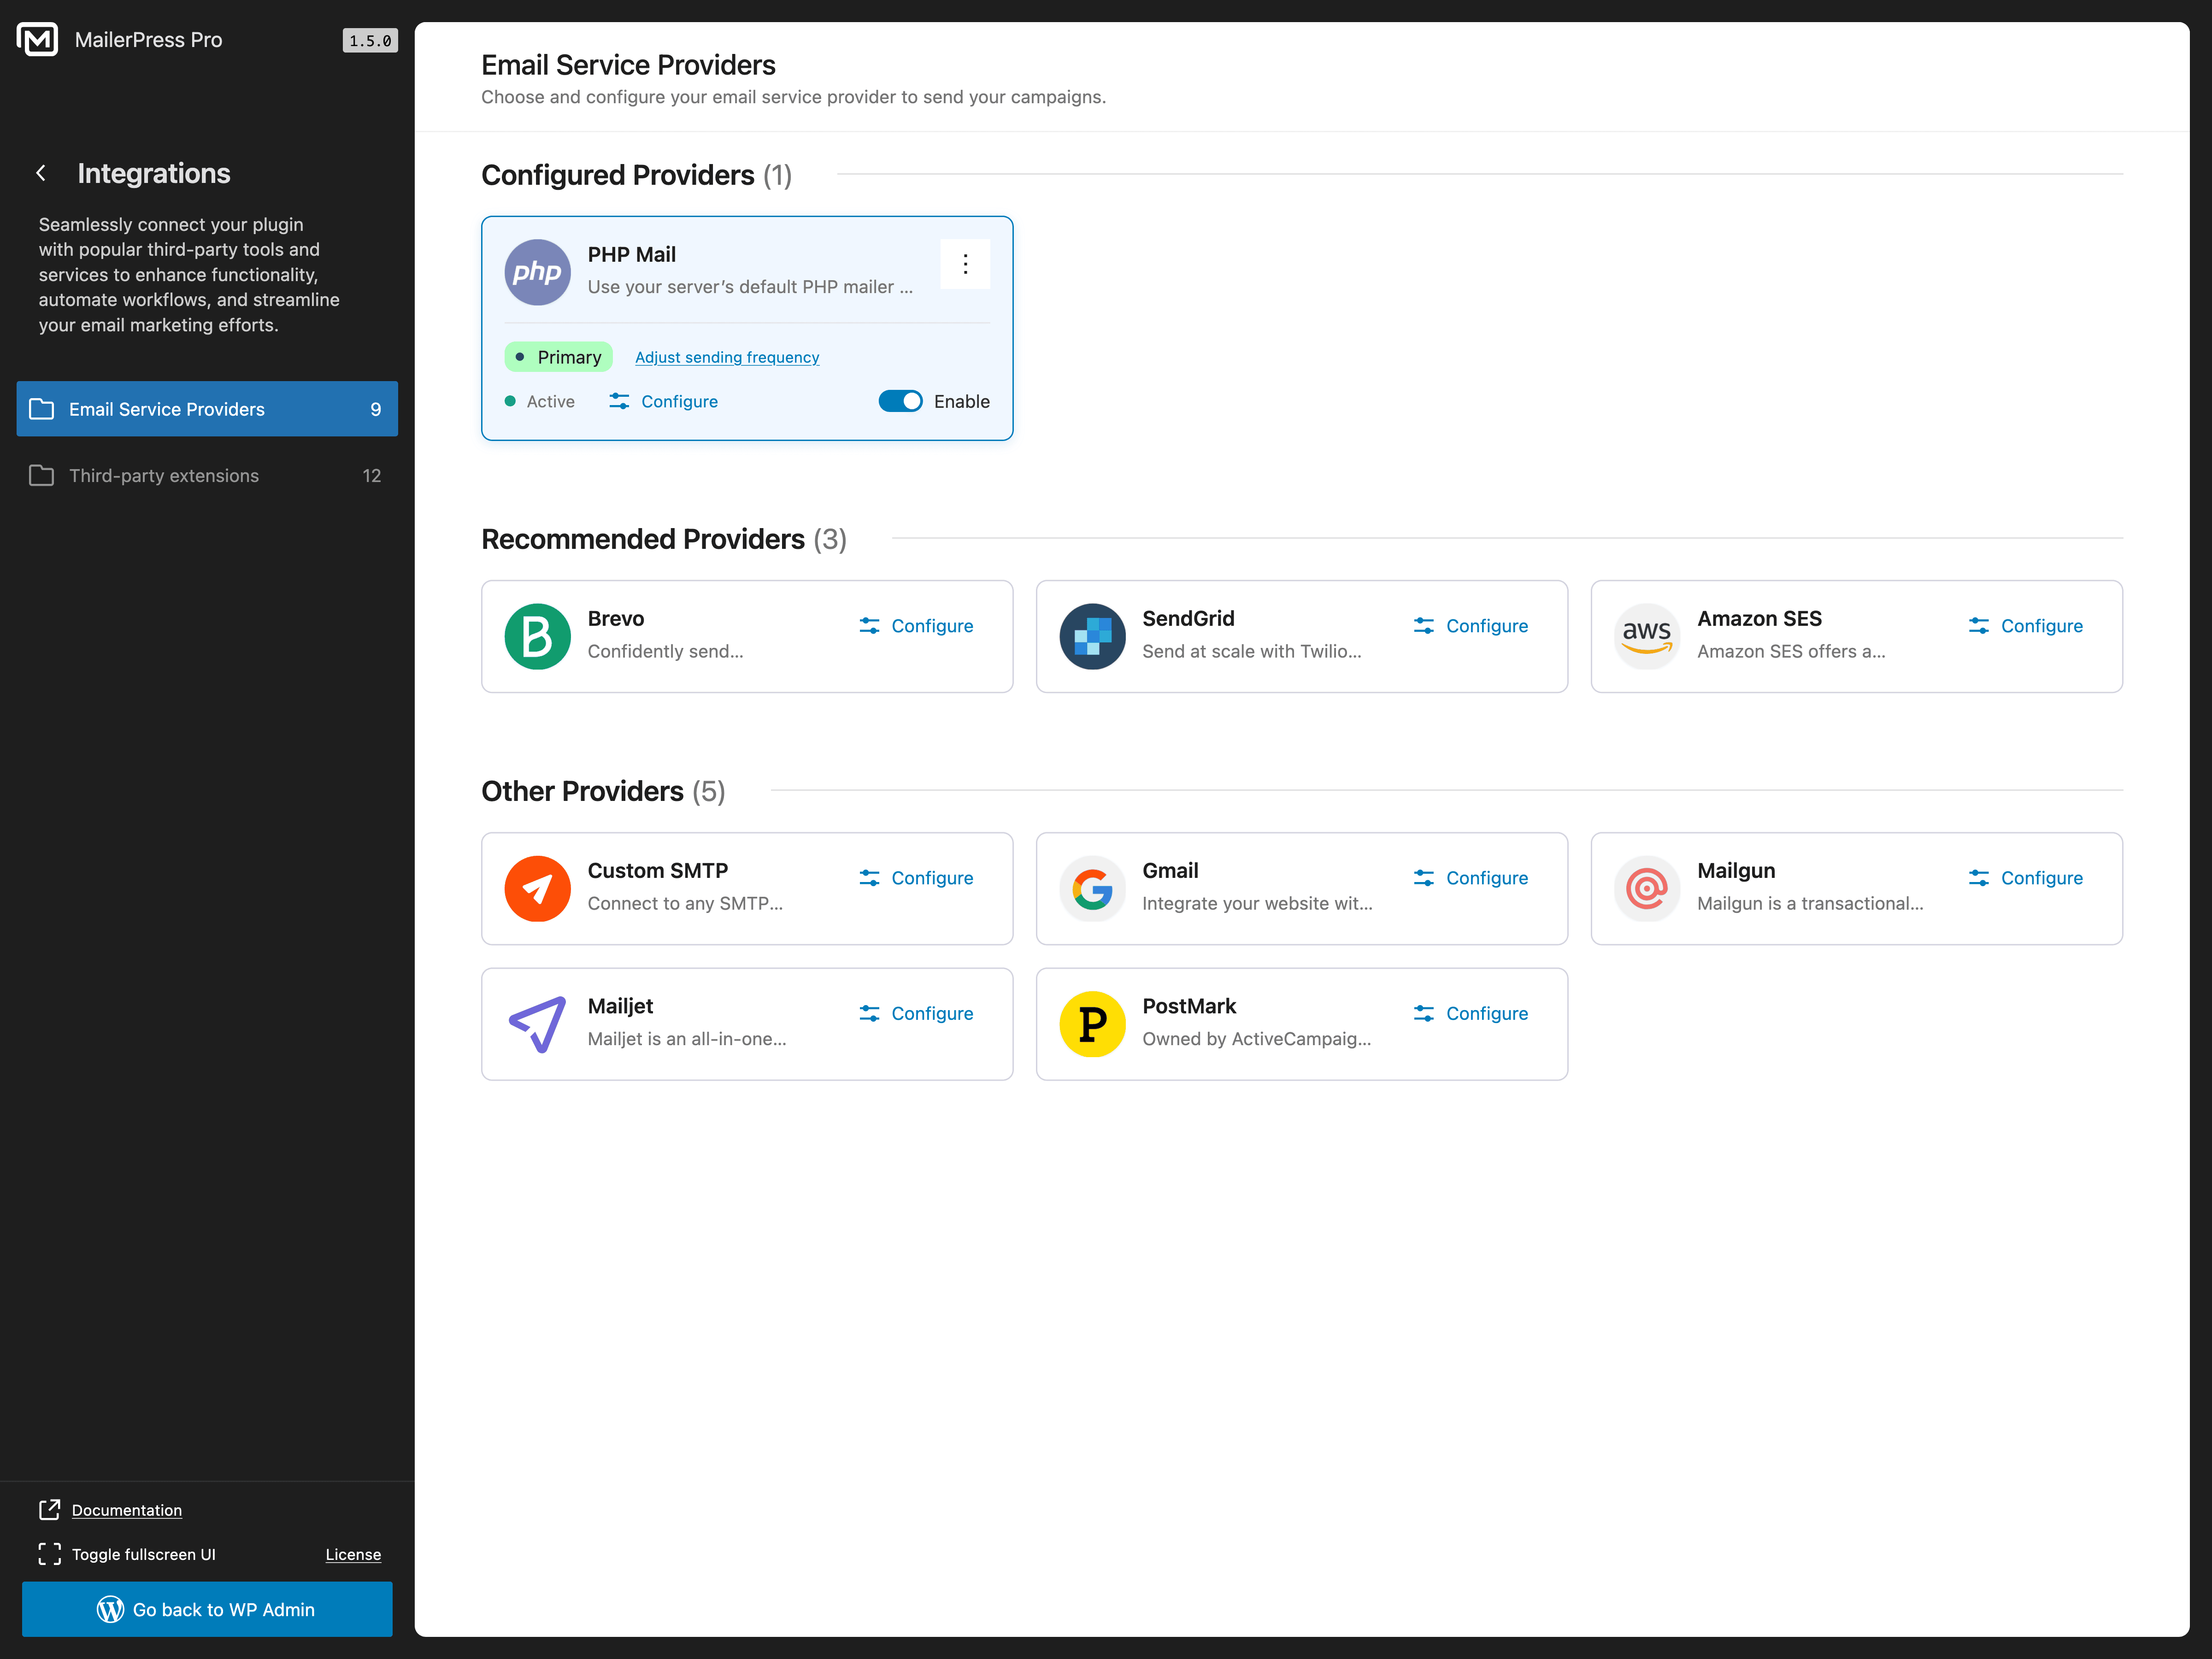Click the SendGrid logo icon
This screenshot has height=1659, width=2212.
[1092, 636]
